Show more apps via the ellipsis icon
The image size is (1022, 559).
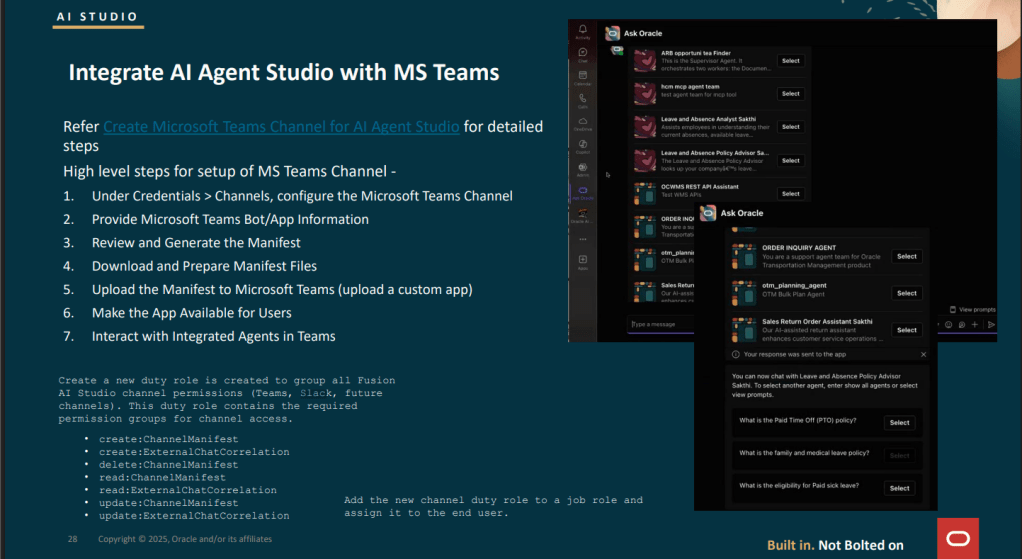coord(582,239)
